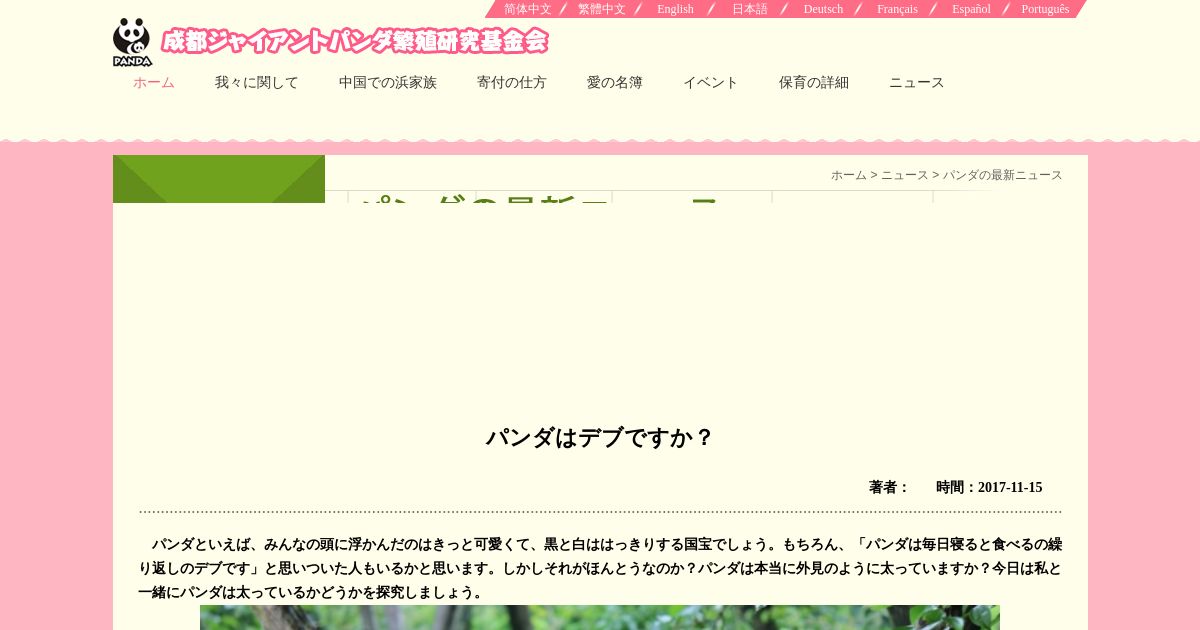Switch language to Français
The width and height of the screenshot is (1200, 630).
click(x=897, y=9)
